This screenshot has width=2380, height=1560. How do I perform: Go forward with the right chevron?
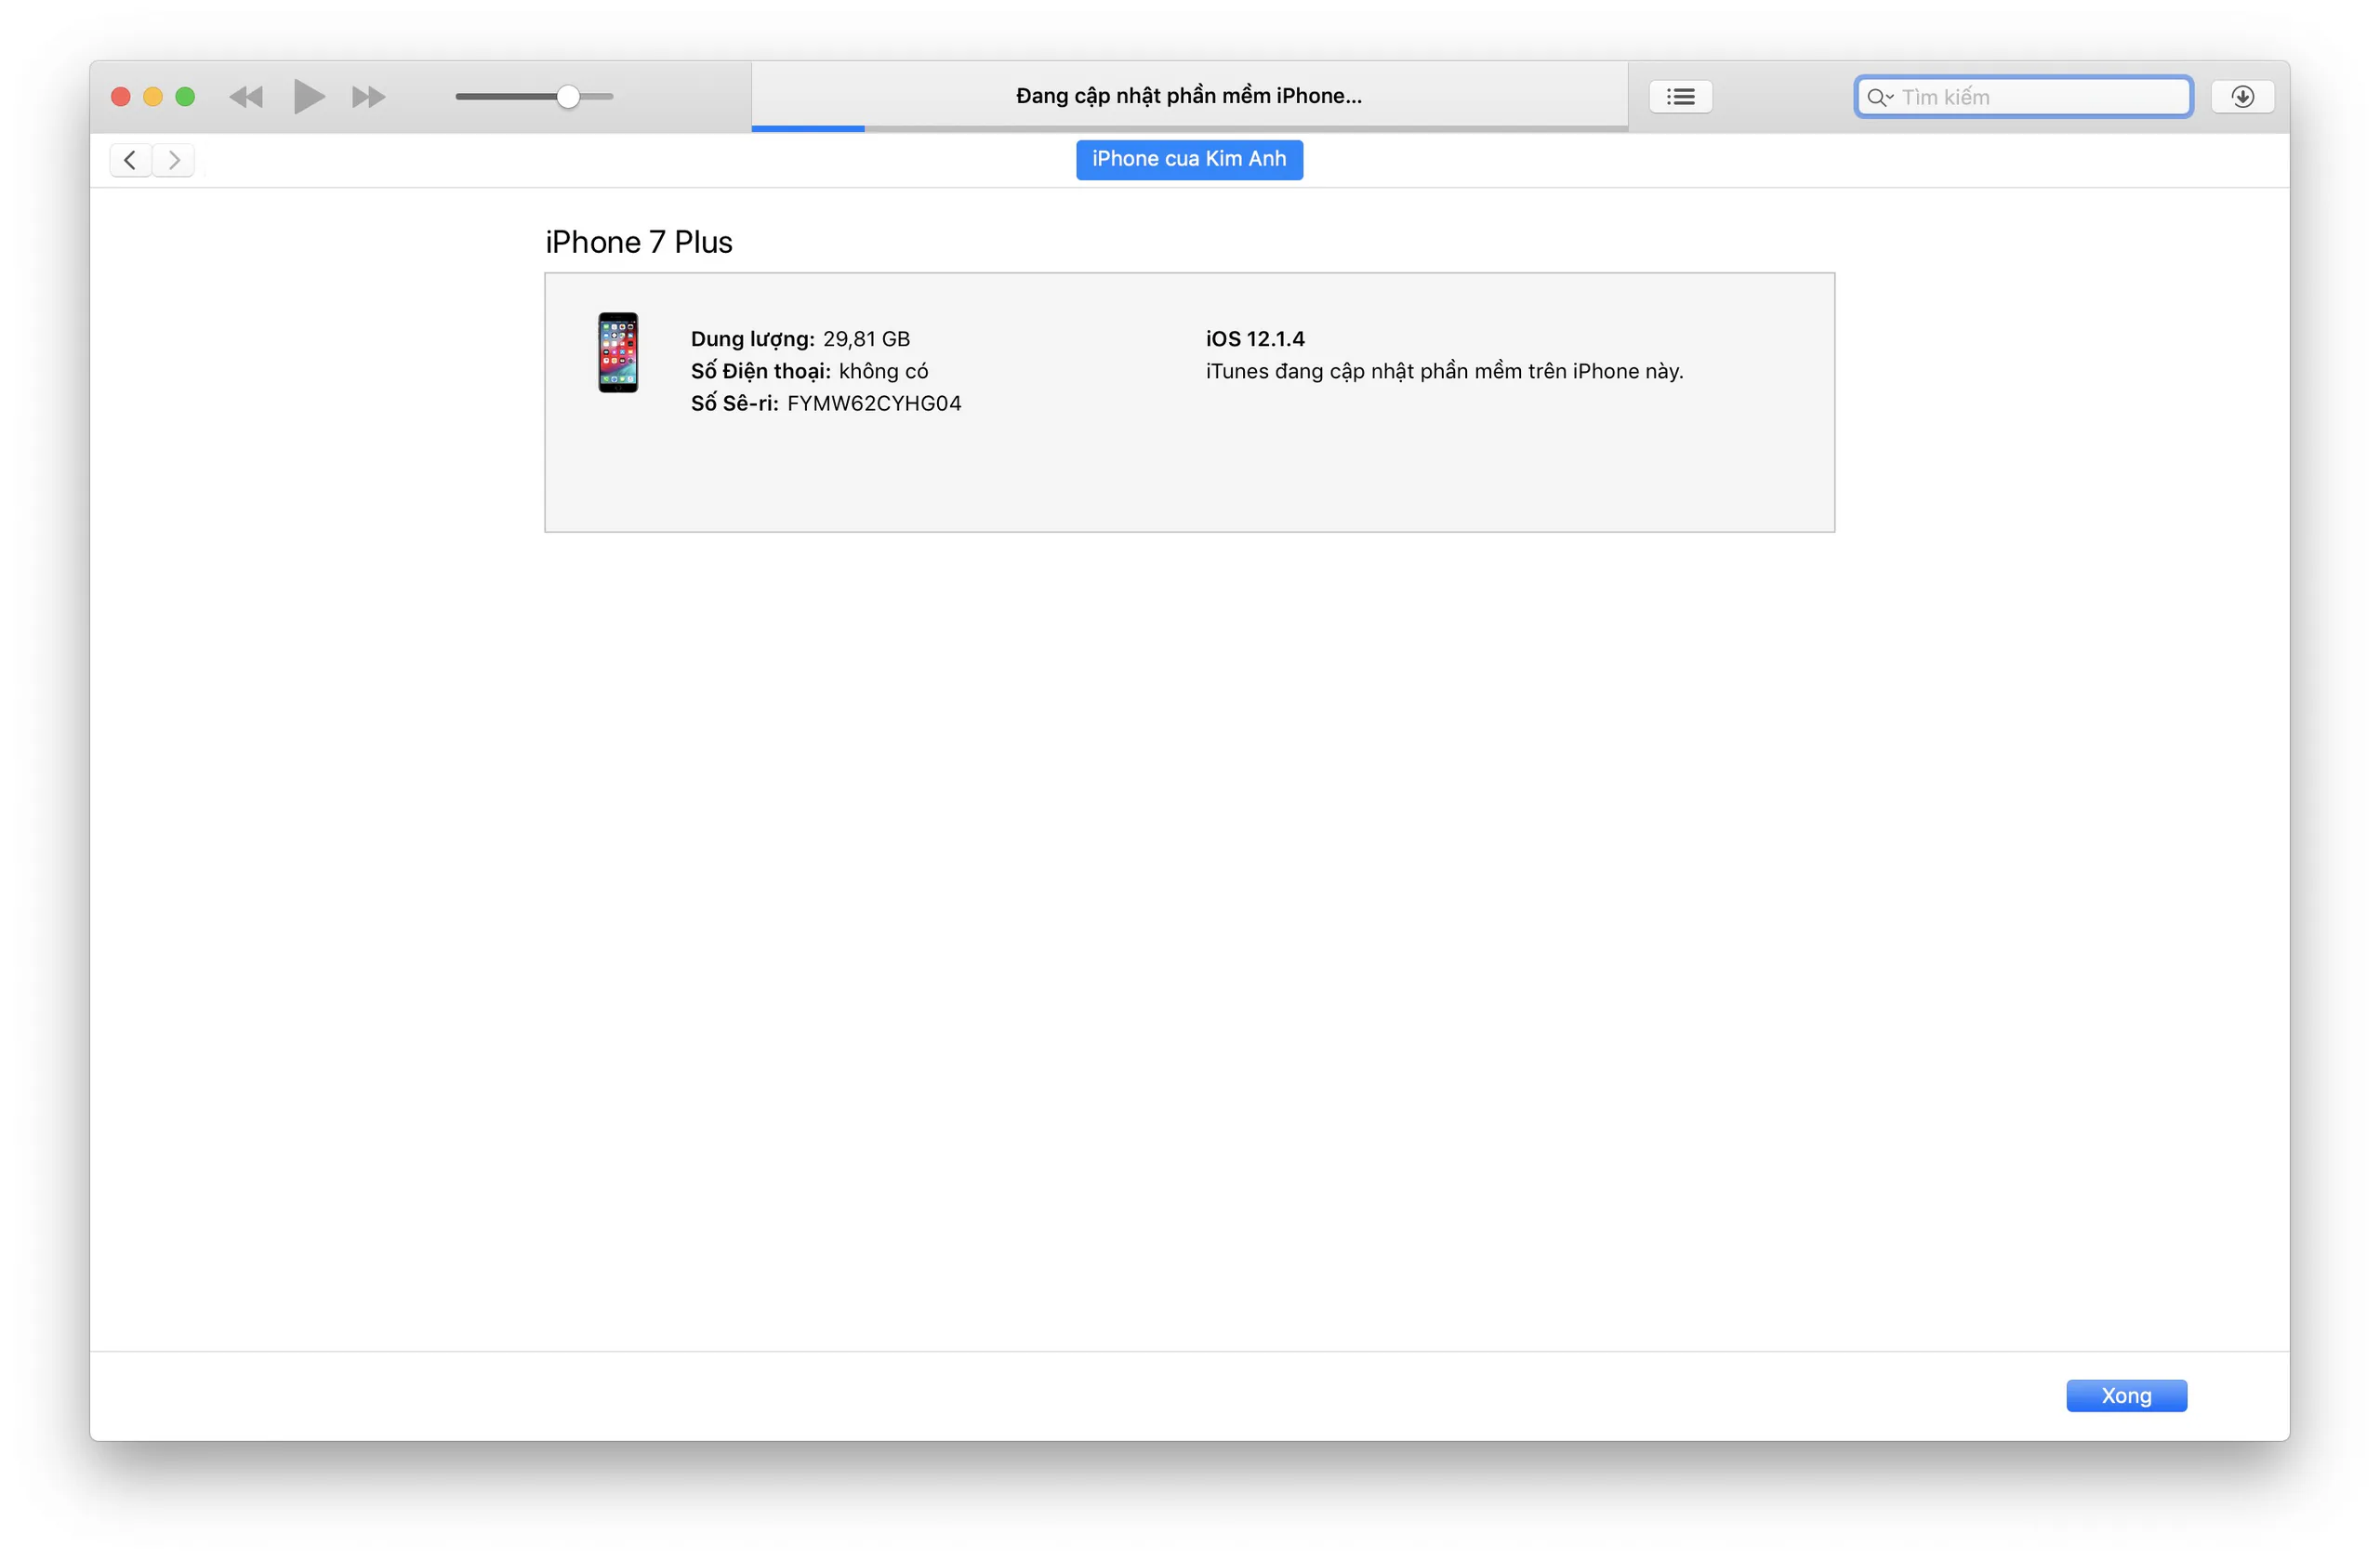click(x=174, y=160)
